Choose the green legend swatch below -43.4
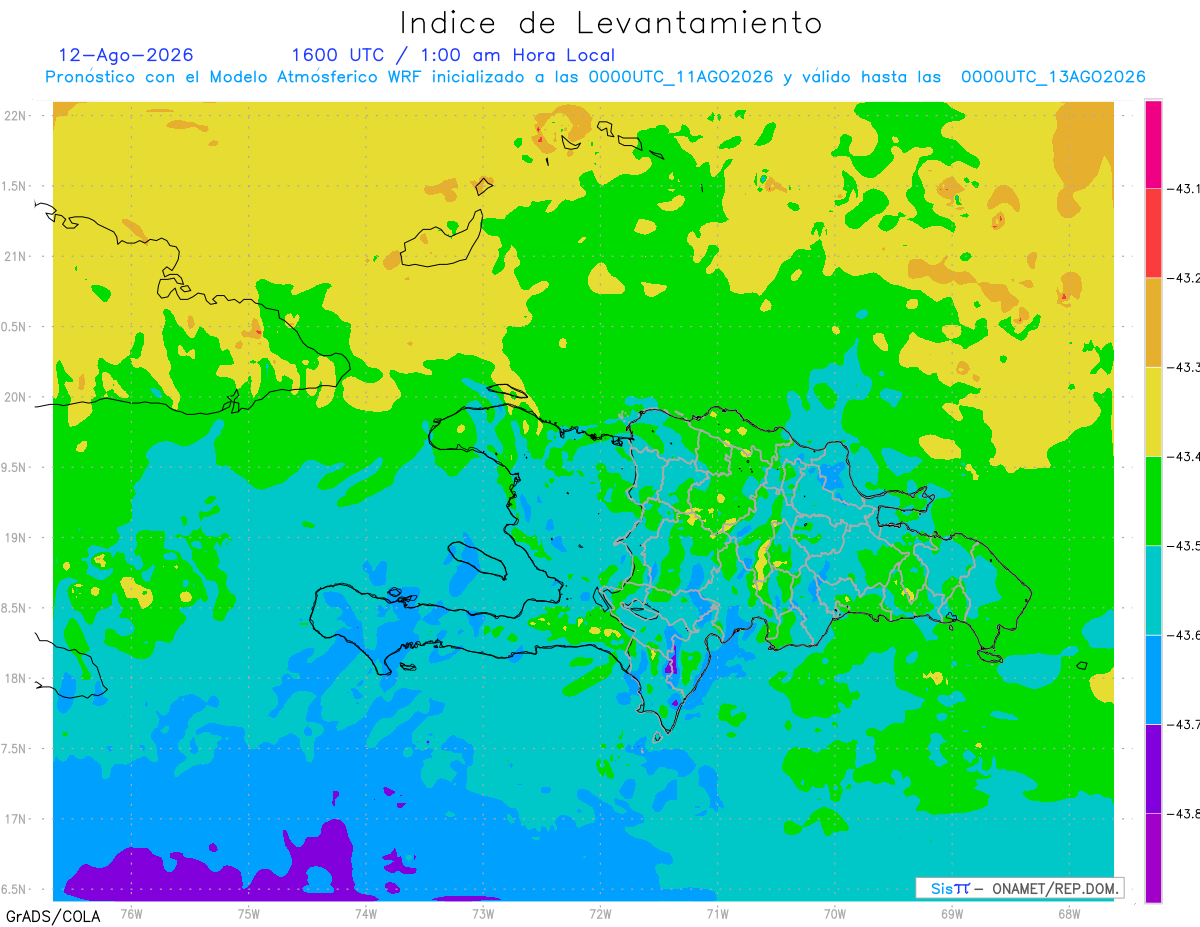1200x927 pixels. (x=1153, y=501)
